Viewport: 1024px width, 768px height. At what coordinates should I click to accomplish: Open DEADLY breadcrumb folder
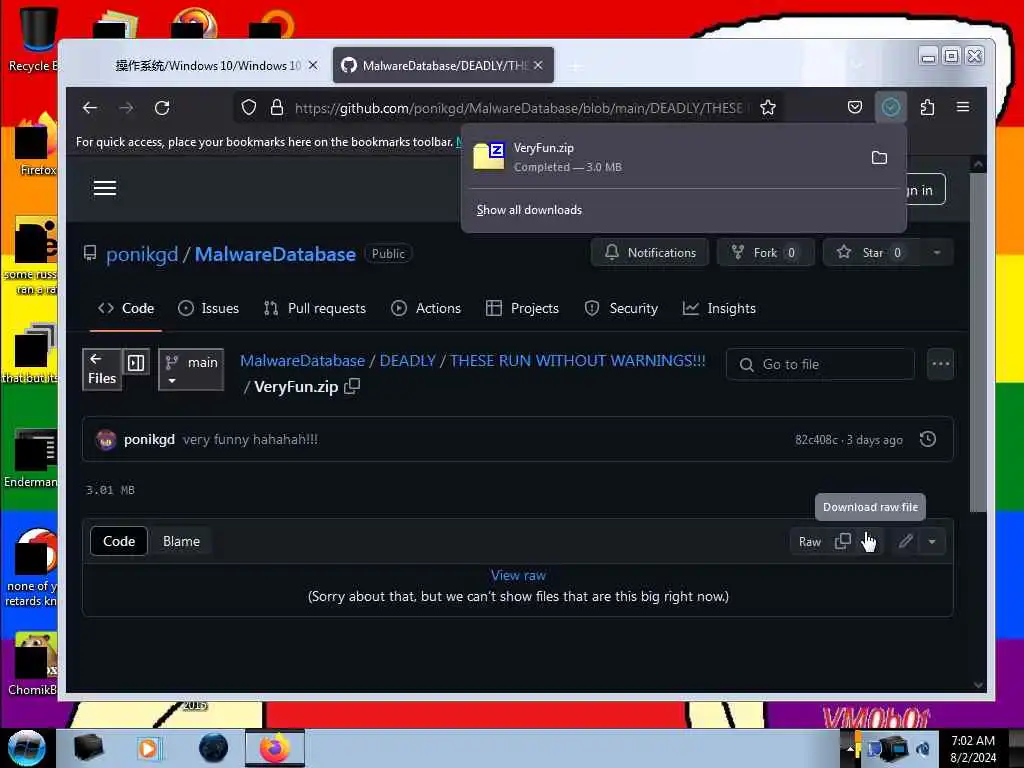coord(408,360)
